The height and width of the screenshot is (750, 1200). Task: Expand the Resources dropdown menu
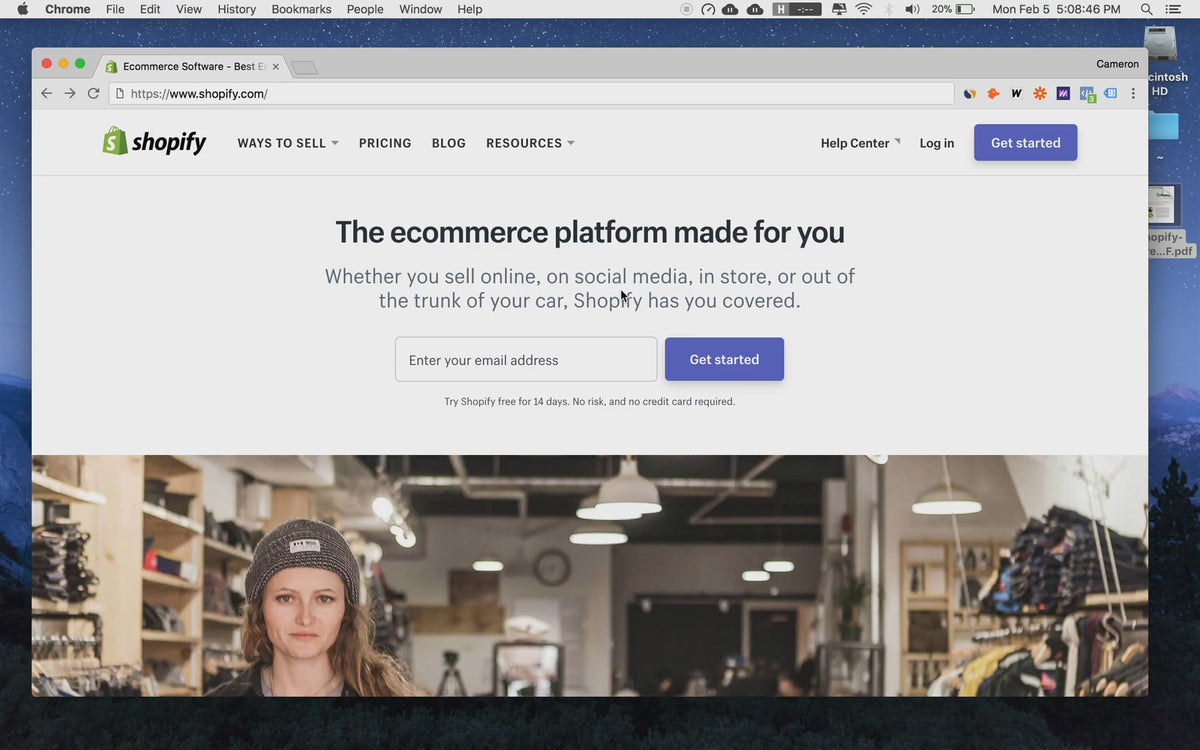530,143
